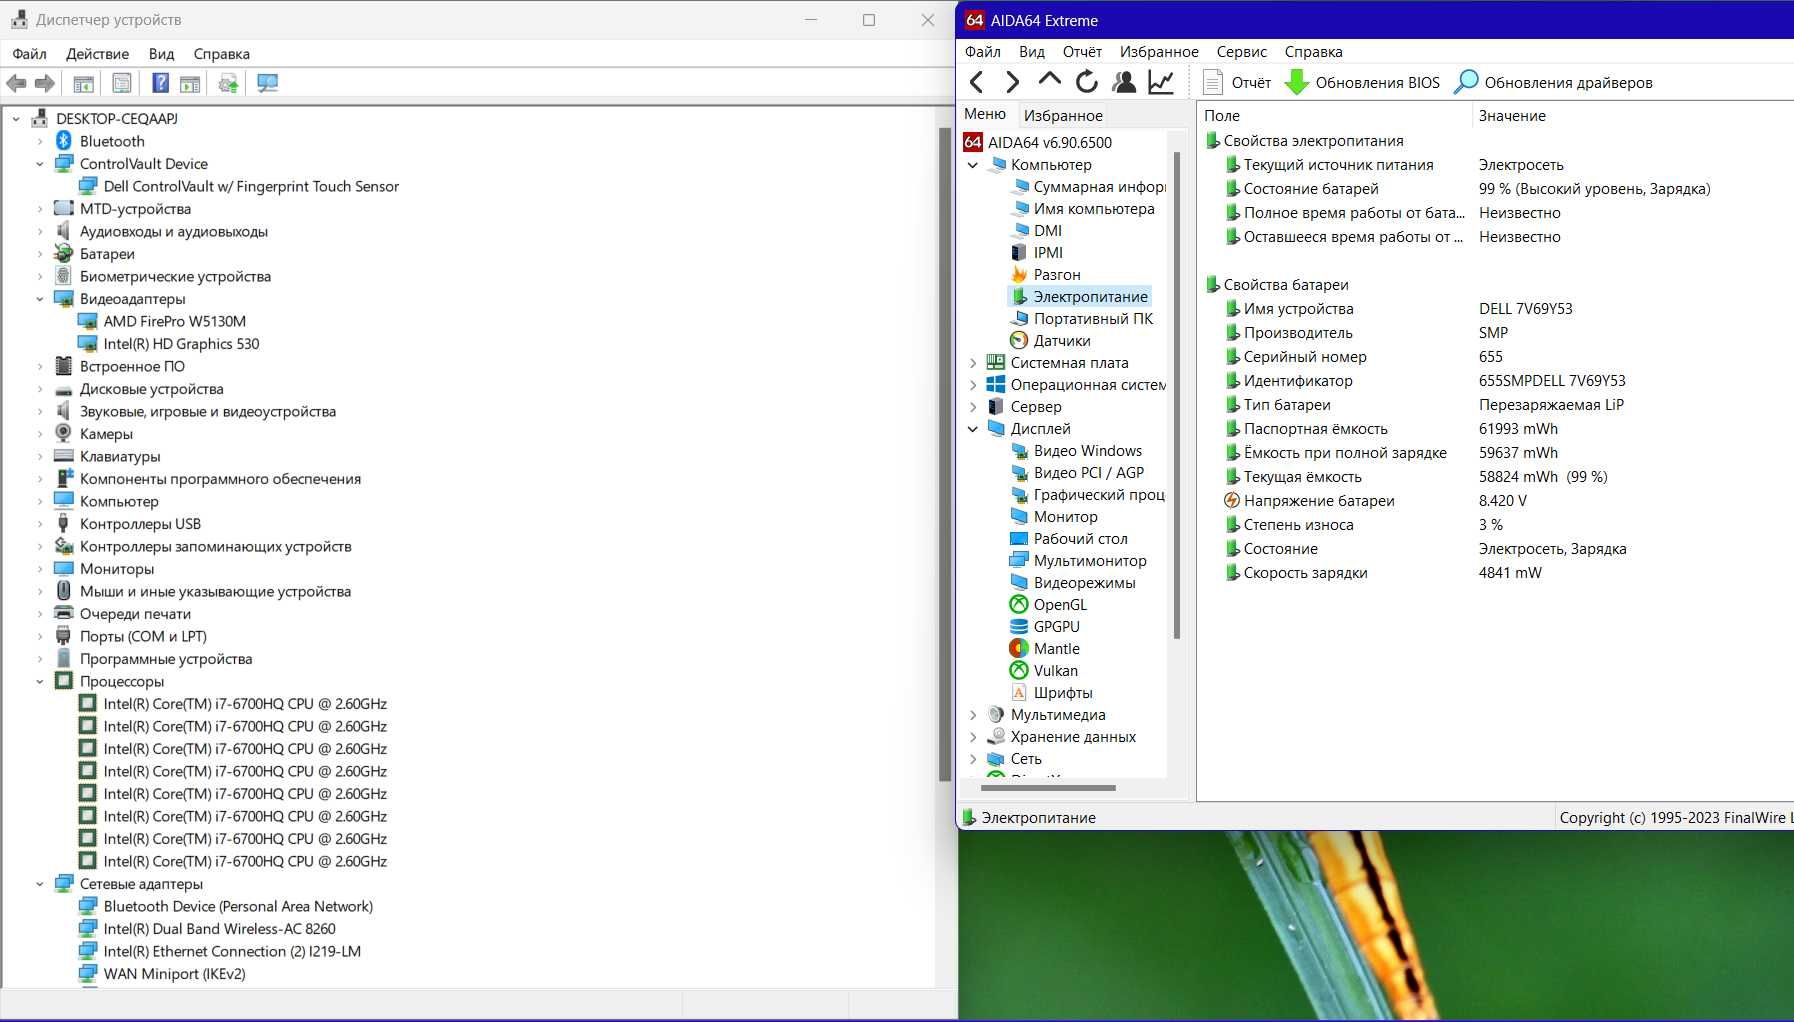Expand the Батареи node
Image resolution: width=1794 pixels, height=1022 pixels.
pos(40,254)
